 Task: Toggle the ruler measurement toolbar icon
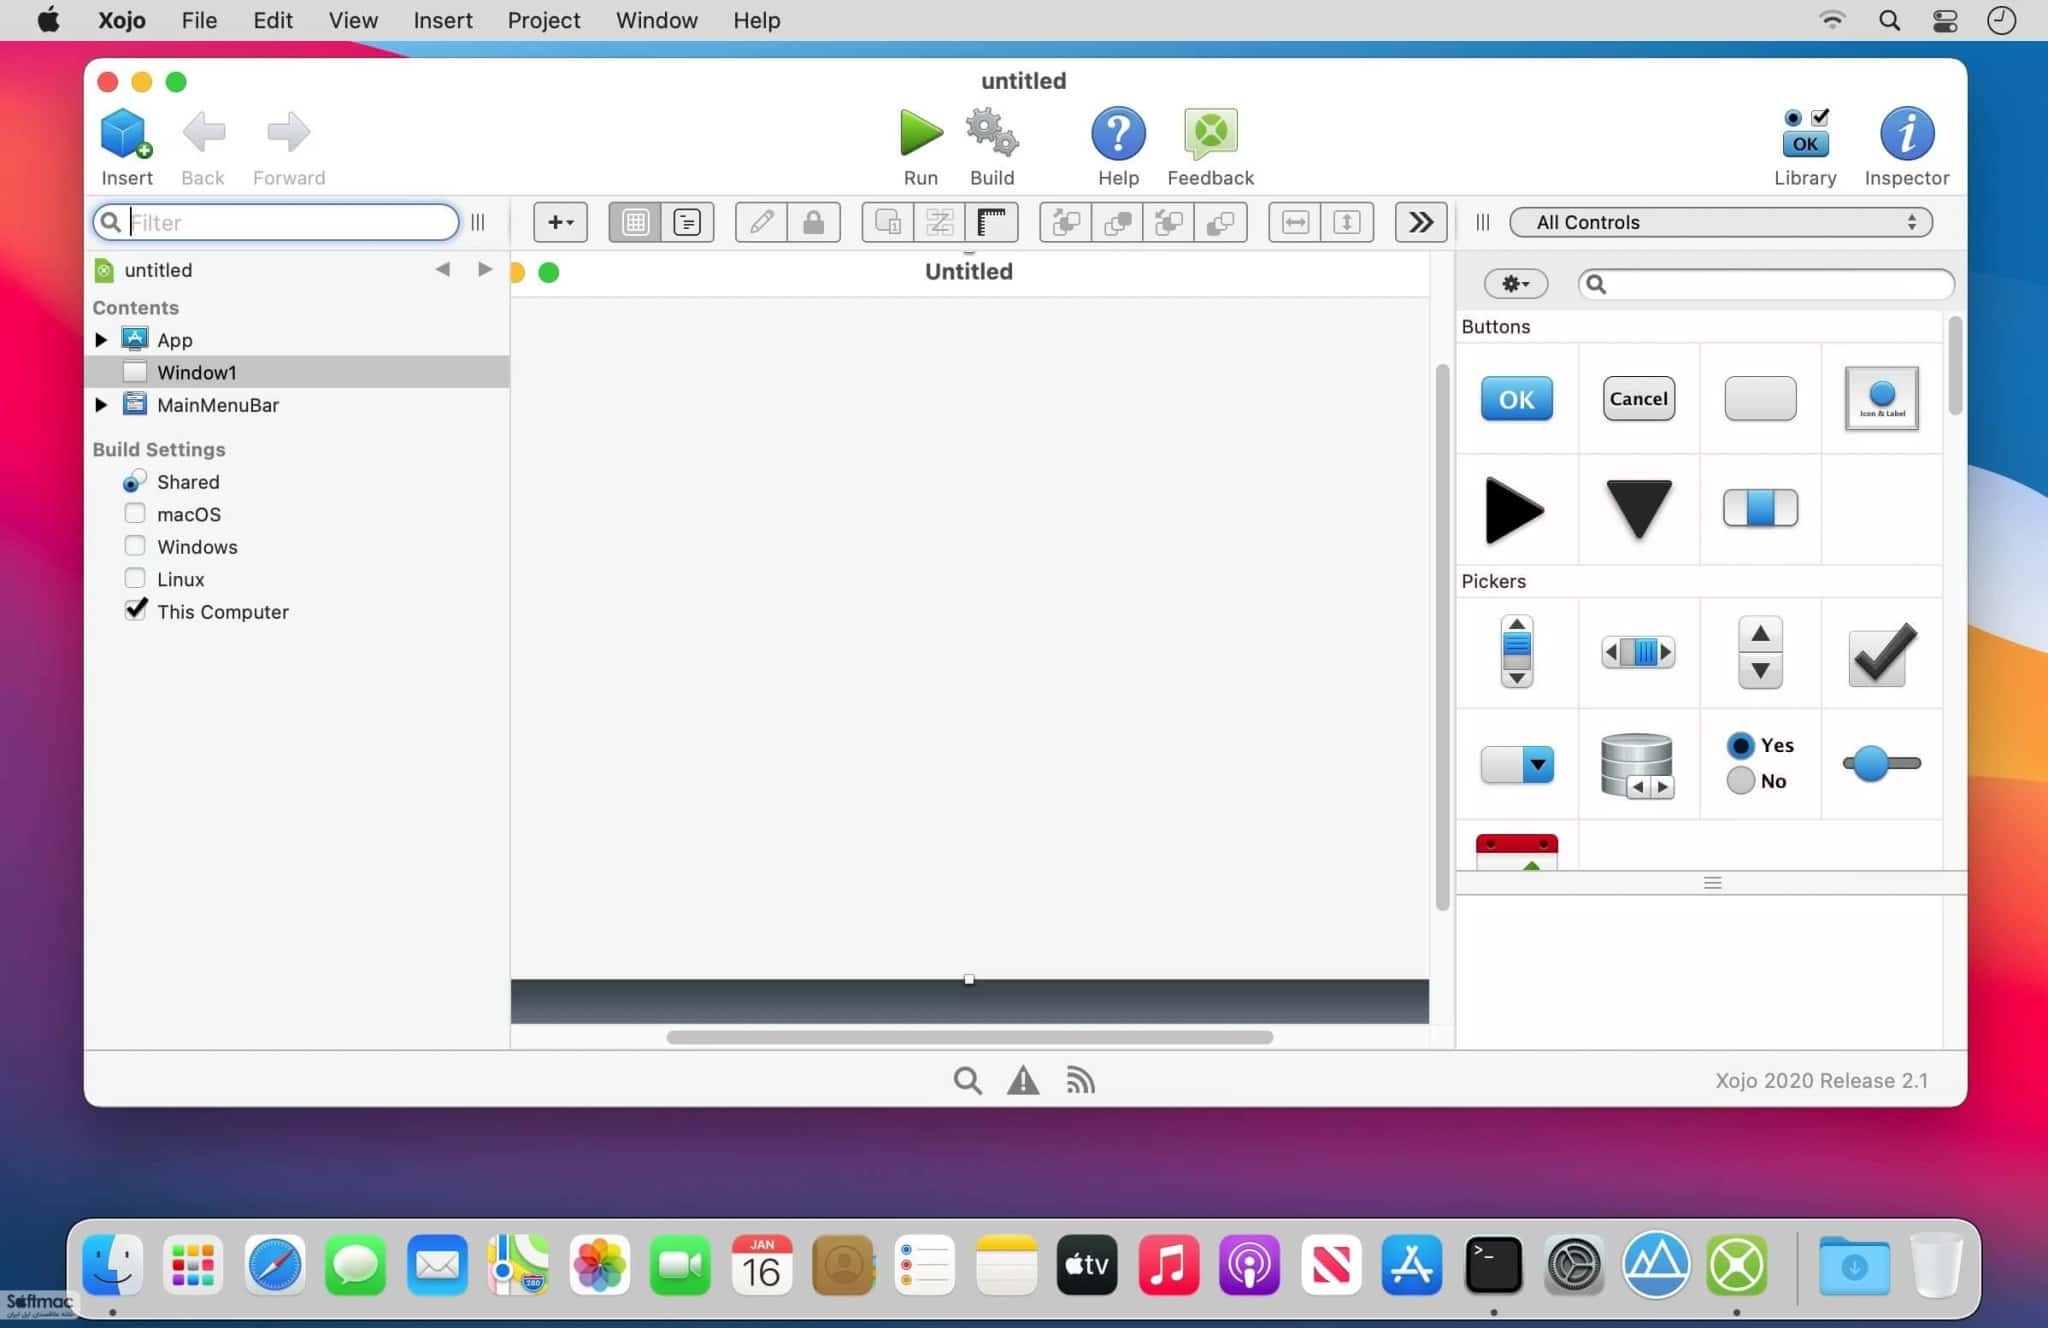point(992,222)
